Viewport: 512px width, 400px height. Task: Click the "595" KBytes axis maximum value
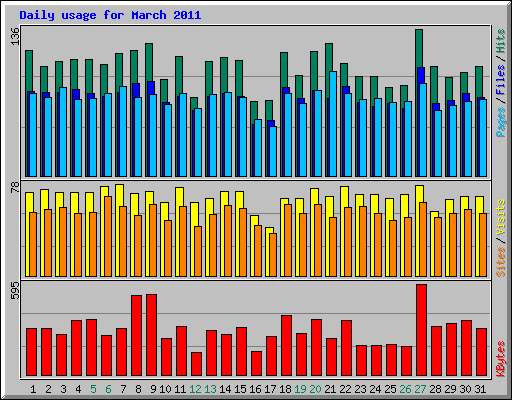tap(15, 290)
